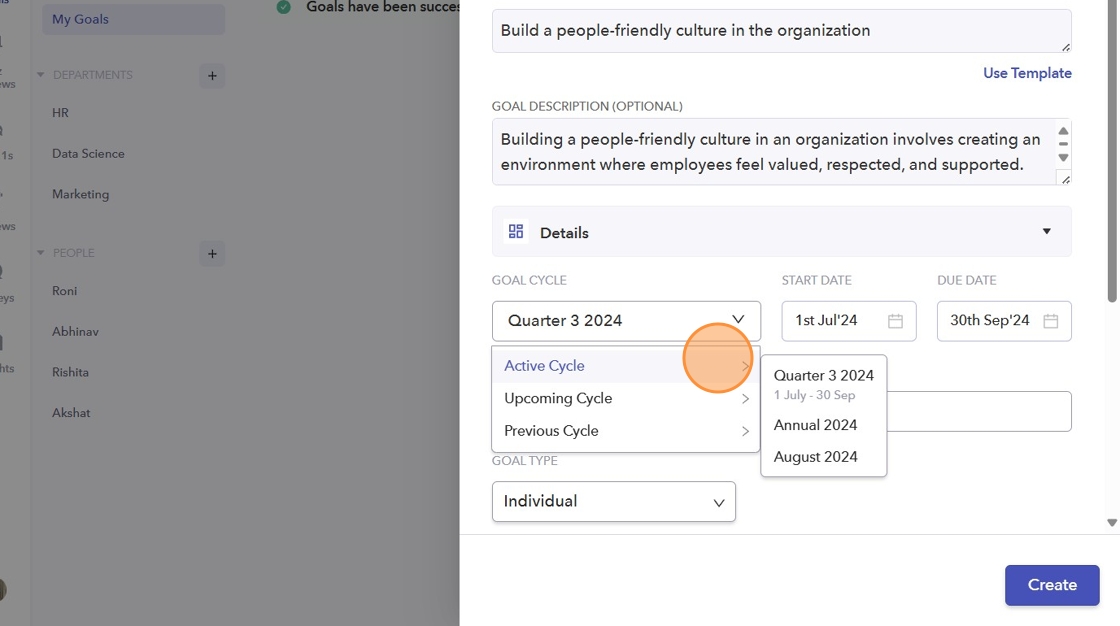Open My Goals in the sidebar

click(81, 19)
